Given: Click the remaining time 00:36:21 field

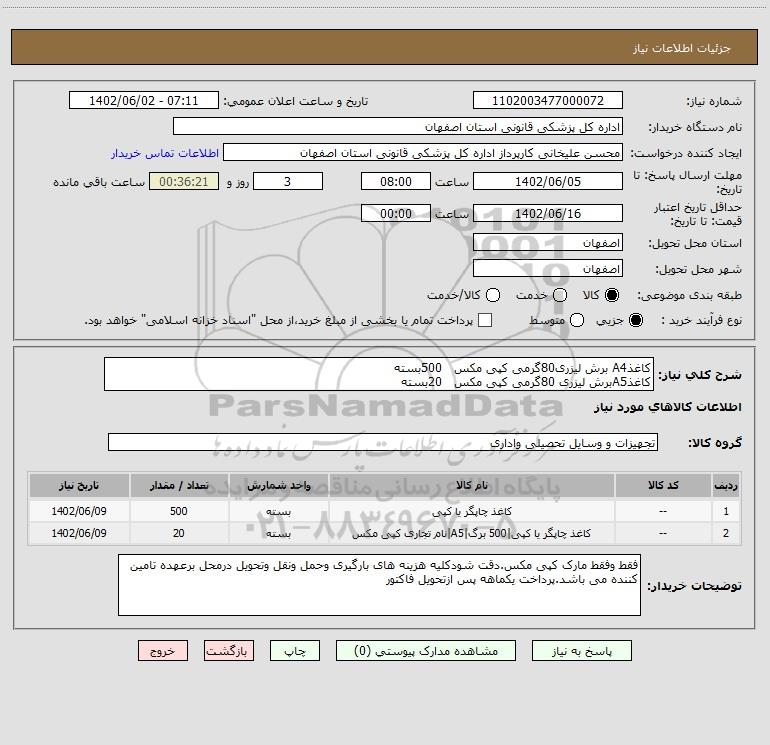Looking at the screenshot, I should point(184,181).
